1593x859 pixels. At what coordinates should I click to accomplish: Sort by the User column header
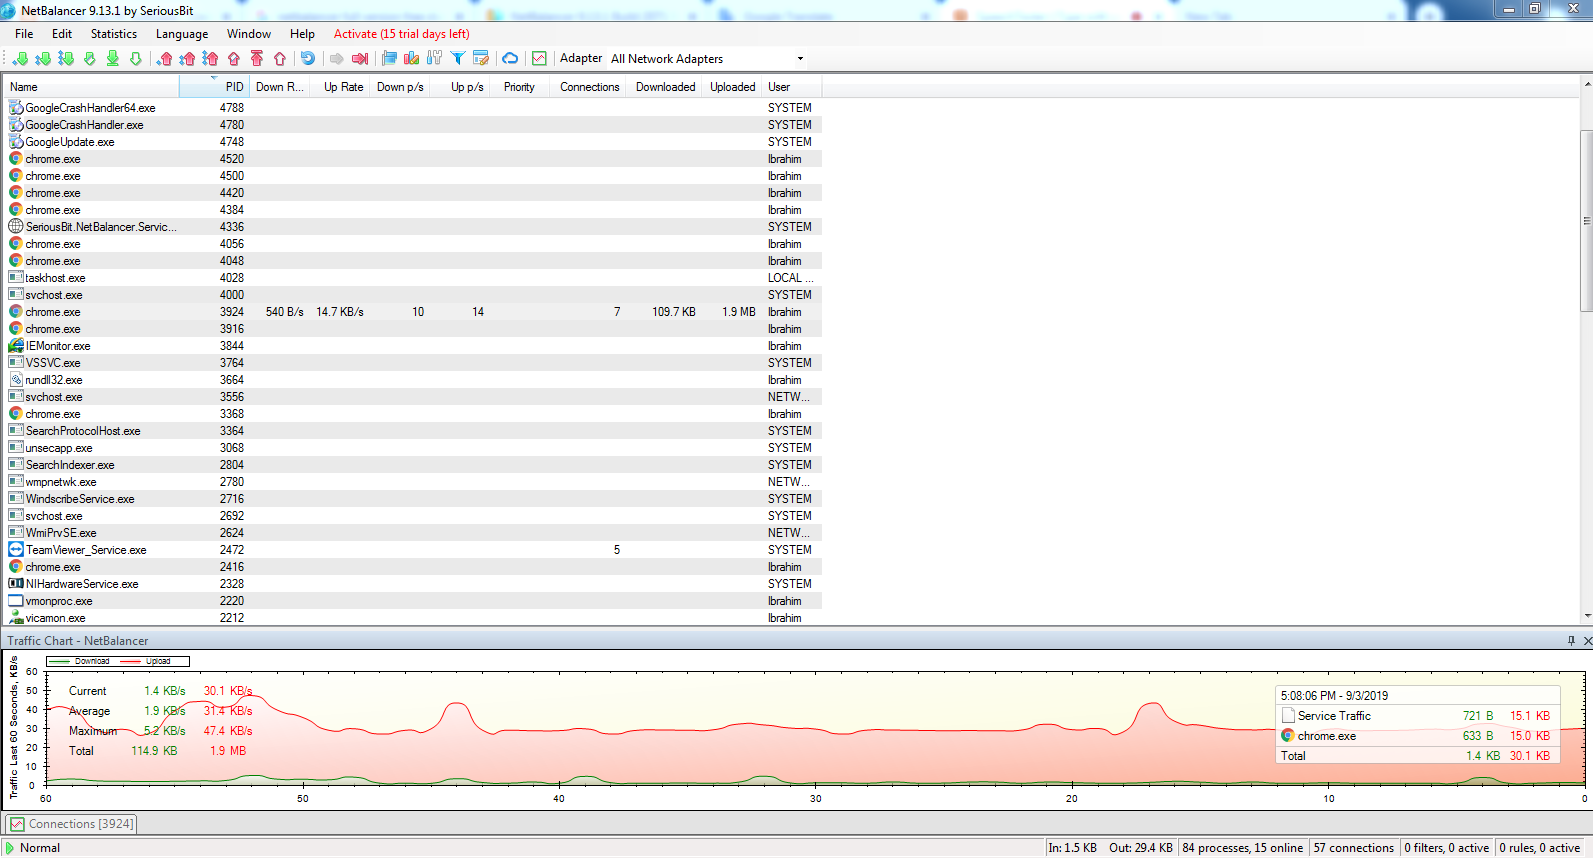791,87
